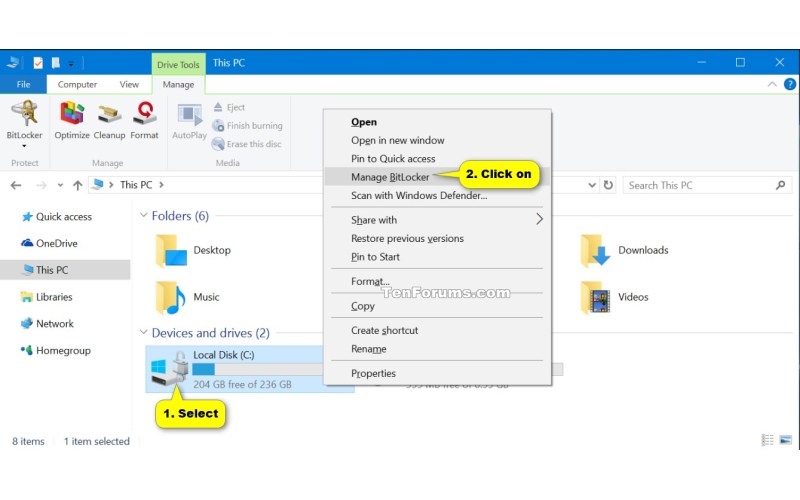800x500 pixels.
Task: Select Network in navigation pane
Action: [47, 323]
